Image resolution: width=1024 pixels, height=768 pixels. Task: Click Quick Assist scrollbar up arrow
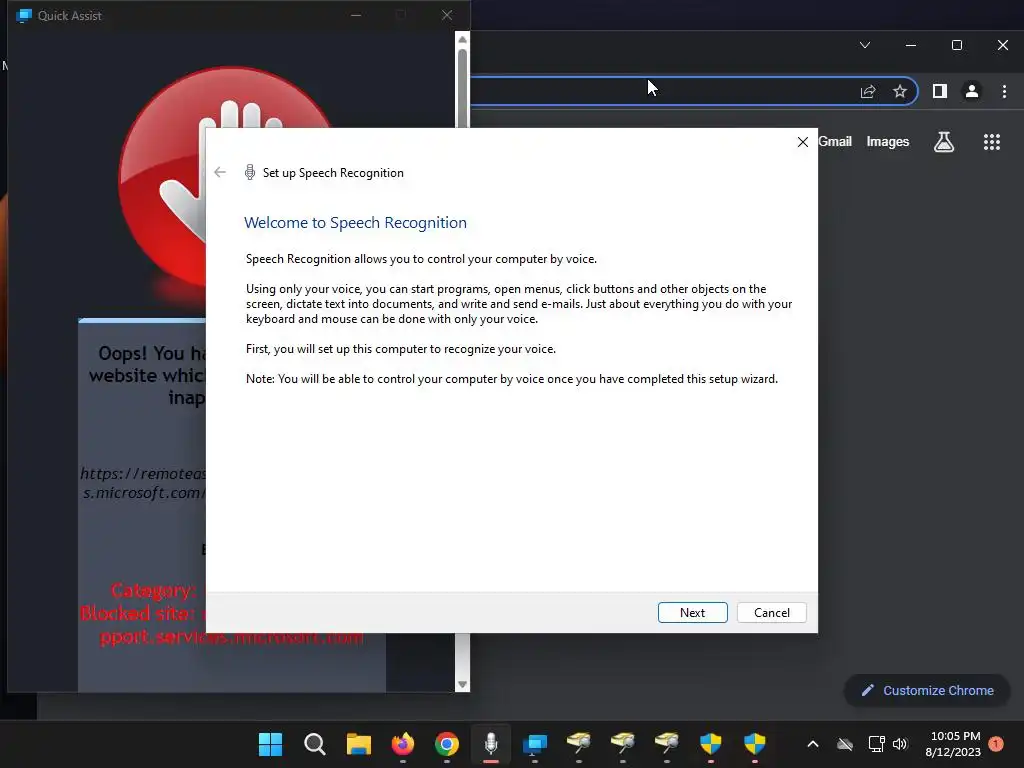click(x=462, y=39)
